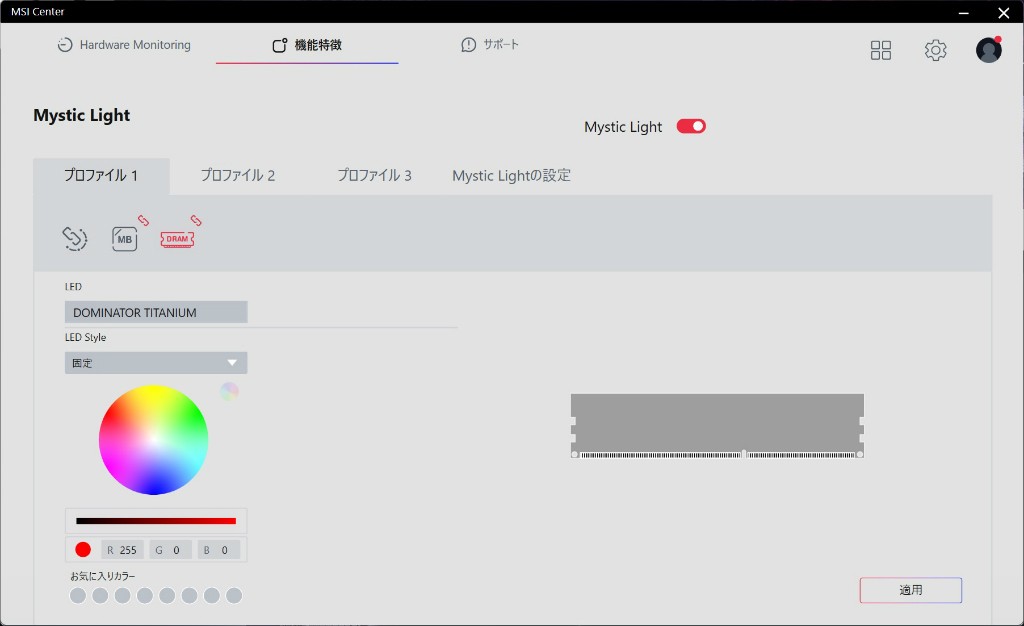Minimize the MSI Center window
Viewport: 1024px width, 626px height.
pyautogui.click(x=963, y=12)
